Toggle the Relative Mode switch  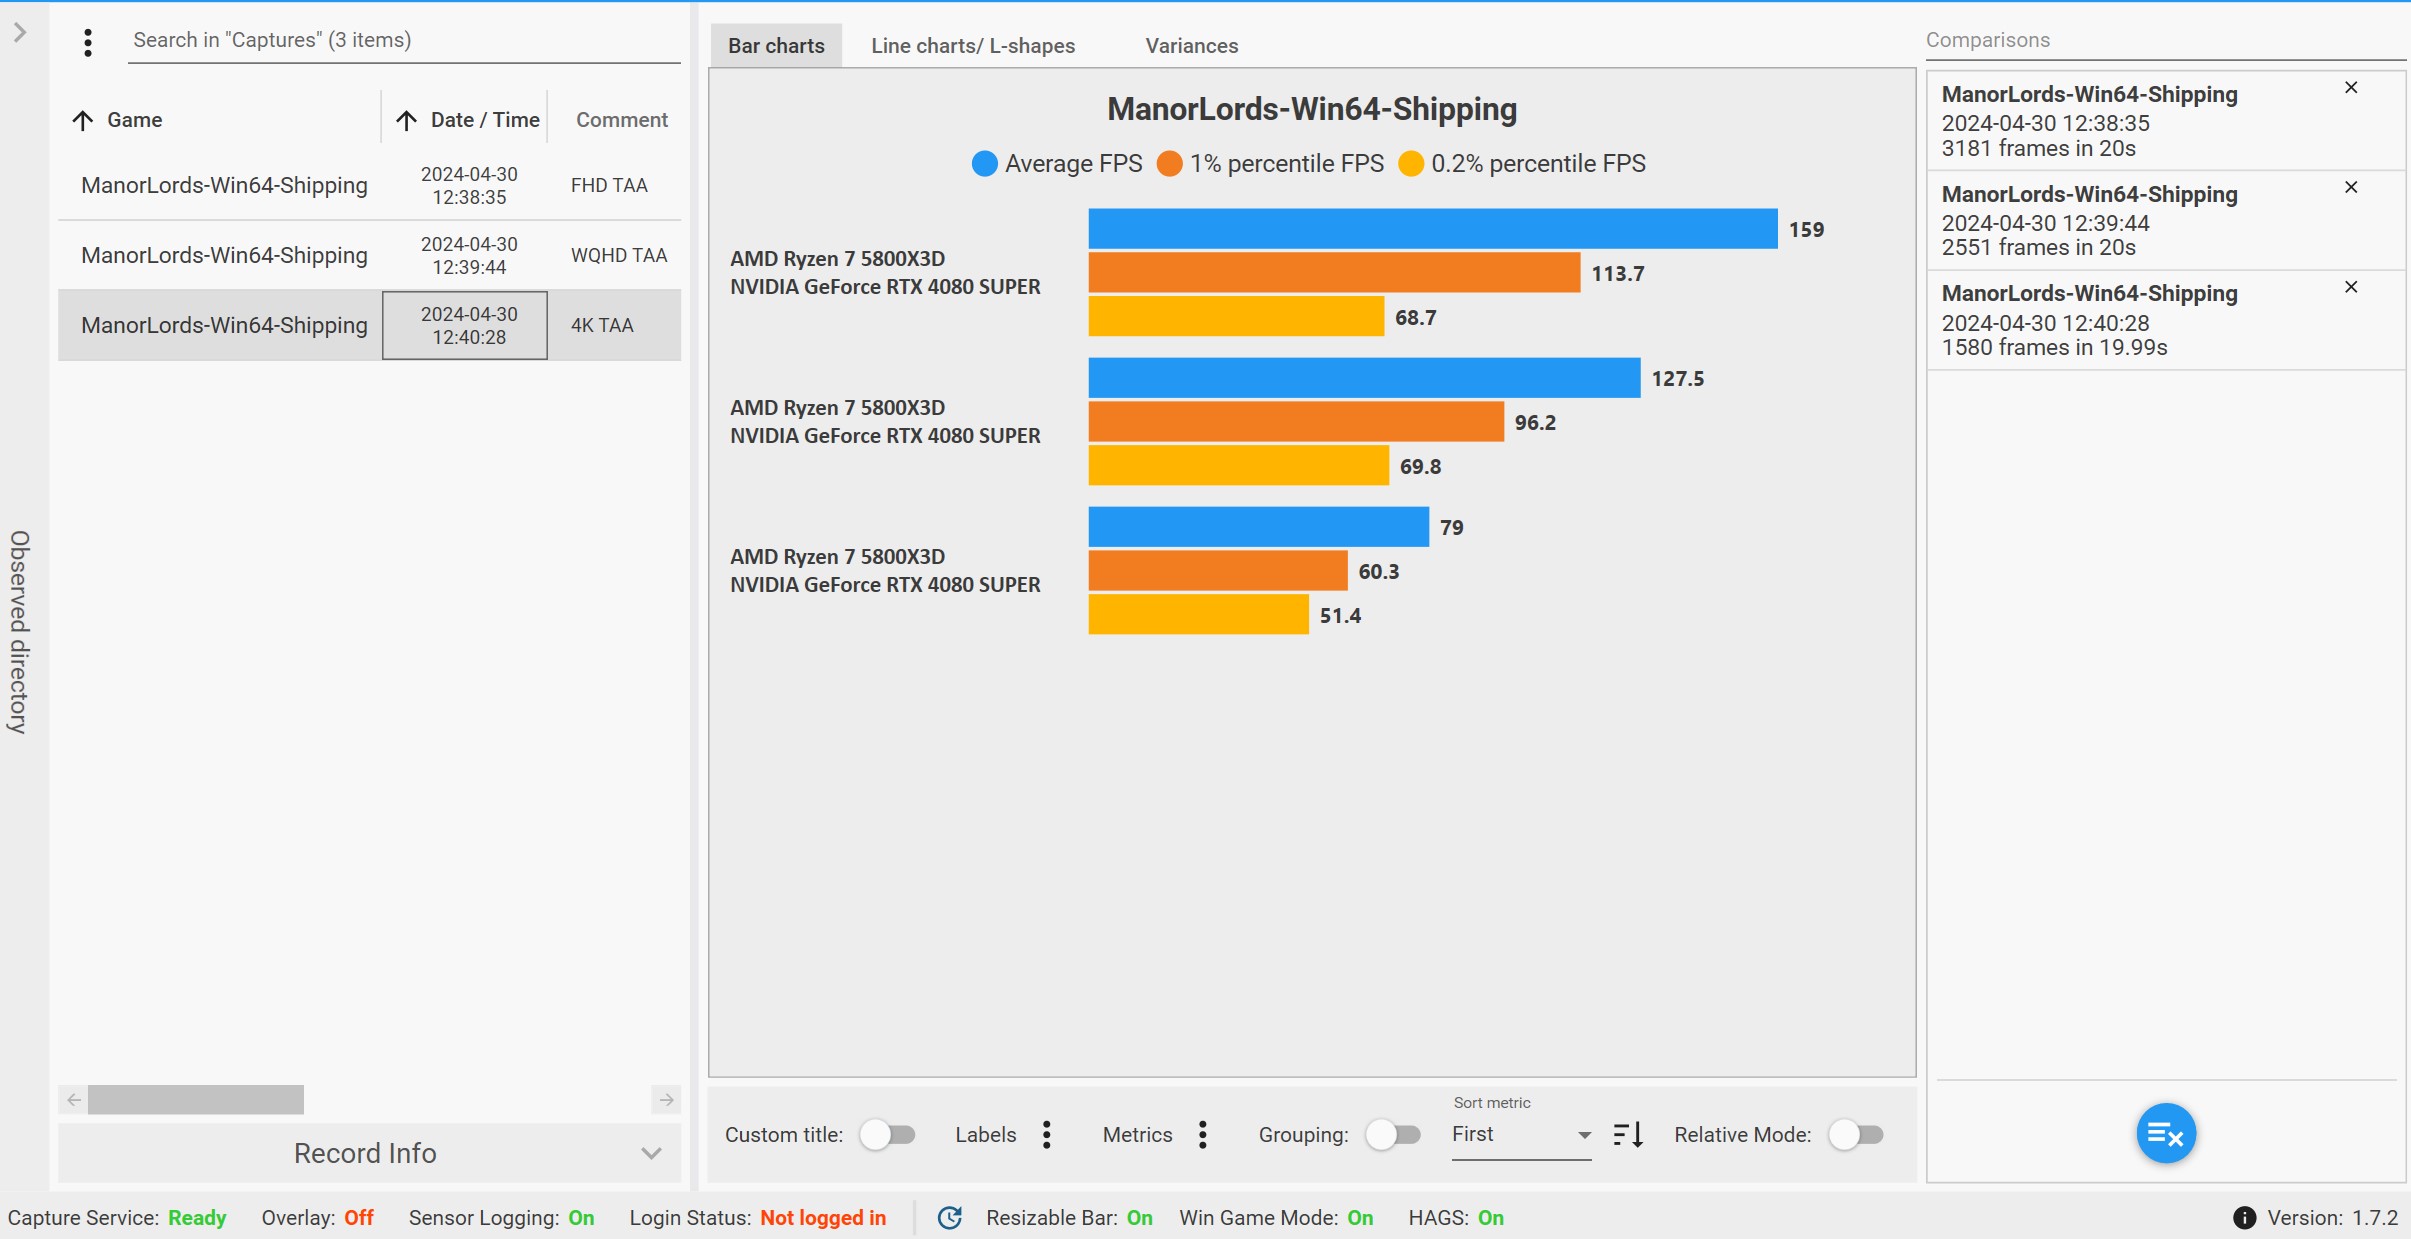click(1856, 1135)
